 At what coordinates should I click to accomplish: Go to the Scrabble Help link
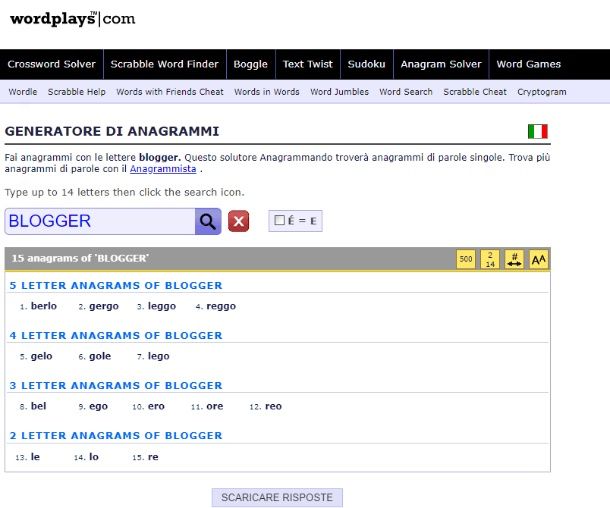click(x=77, y=92)
